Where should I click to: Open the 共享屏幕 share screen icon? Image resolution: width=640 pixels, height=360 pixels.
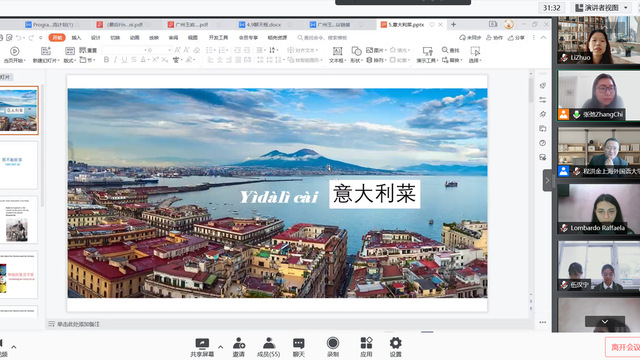point(202,347)
